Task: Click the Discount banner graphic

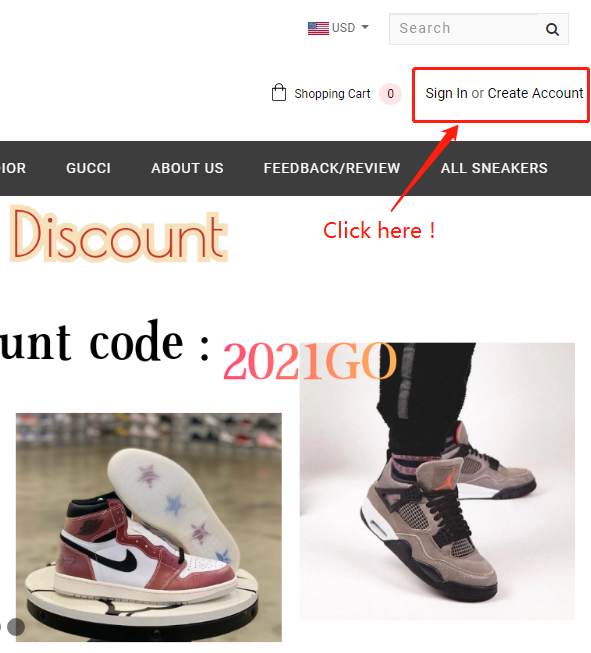Action: [x=119, y=233]
